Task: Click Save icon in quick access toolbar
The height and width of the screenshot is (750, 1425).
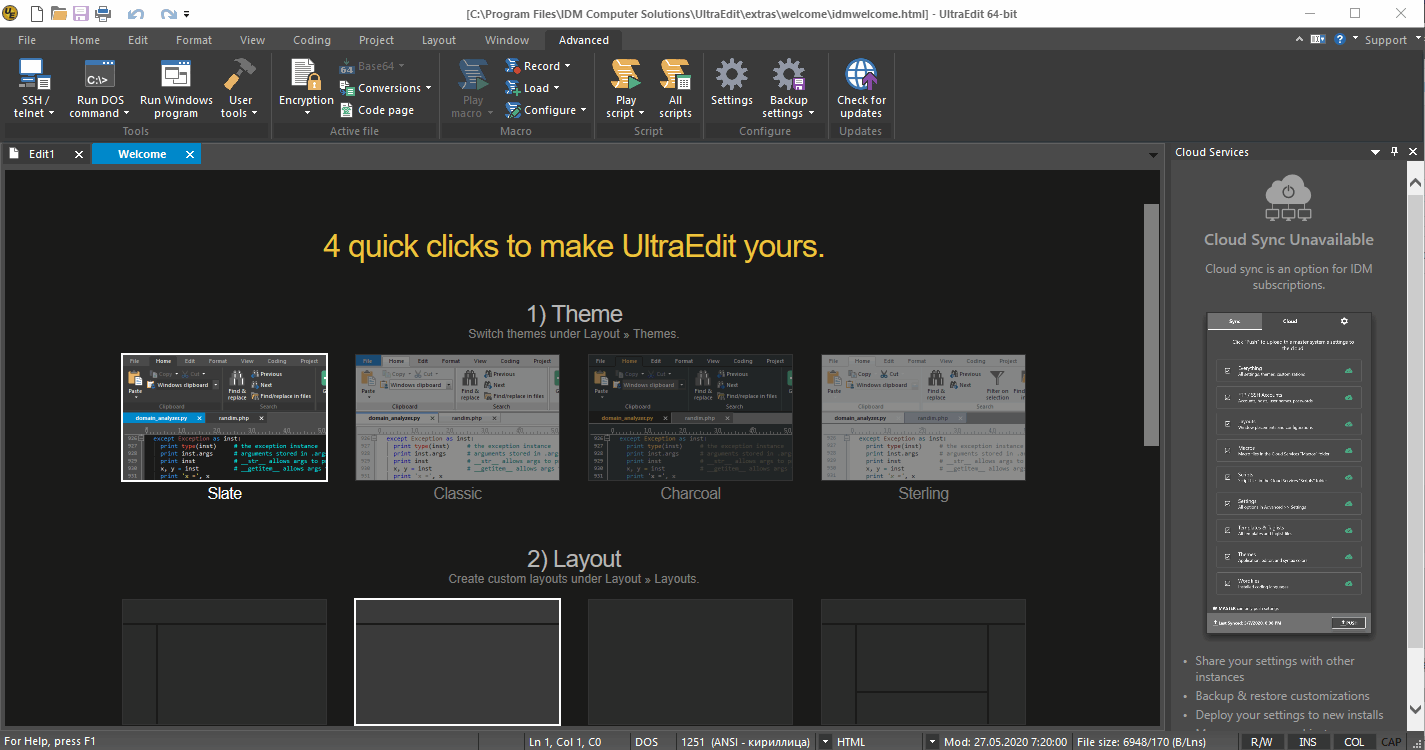Action: (81, 14)
